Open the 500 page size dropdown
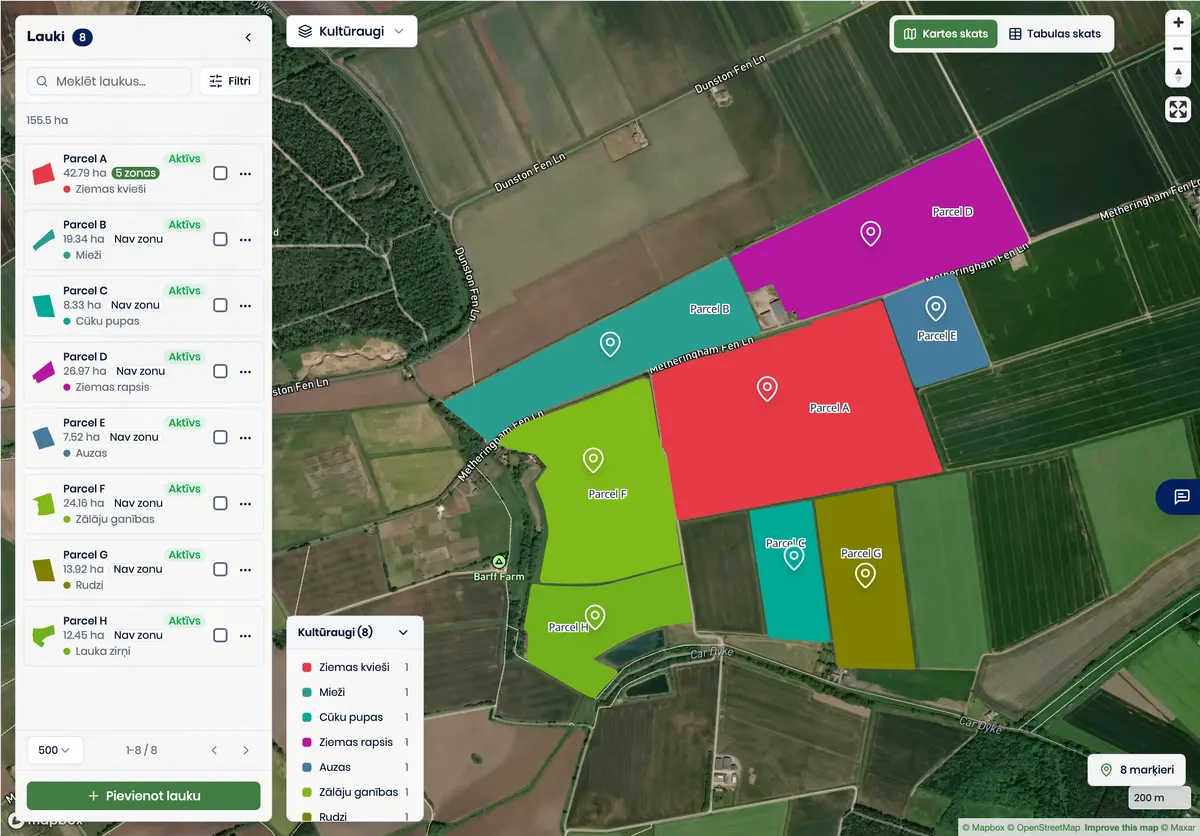This screenshot has width=1200, height=836. click(x=55, y=750)
